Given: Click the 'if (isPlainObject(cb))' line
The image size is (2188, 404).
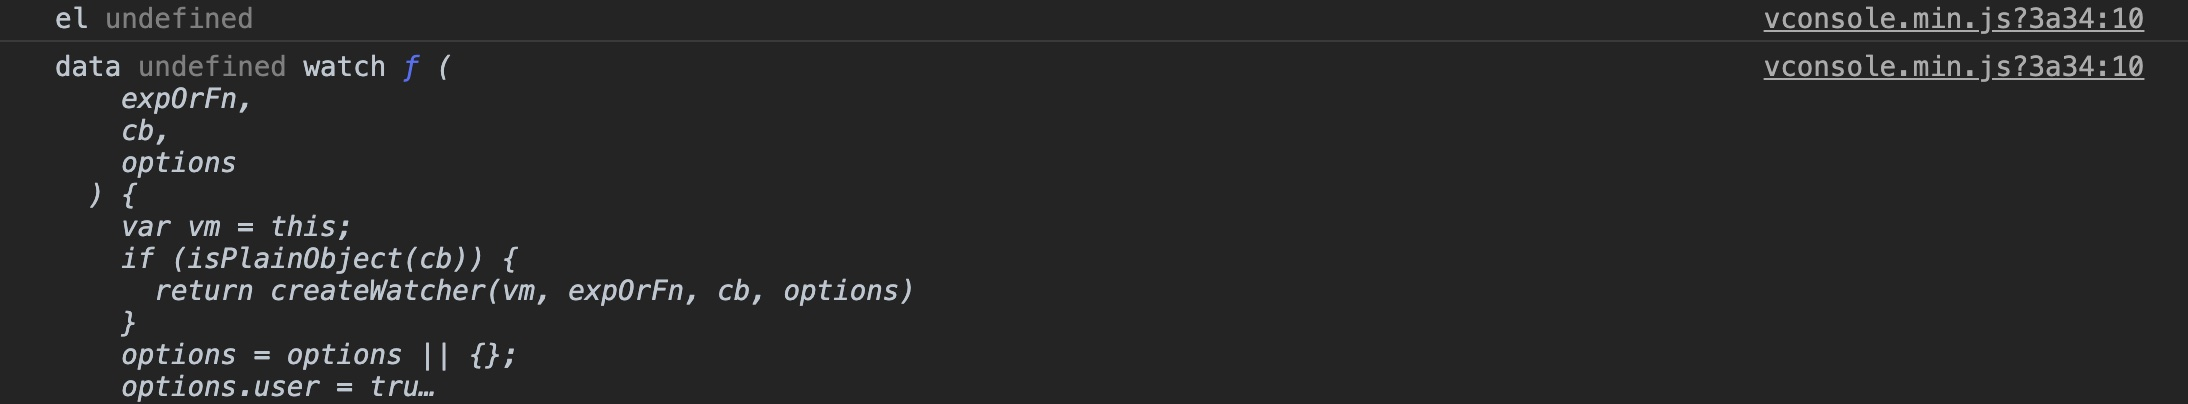Looking at the screenshot, I should 319,259.
